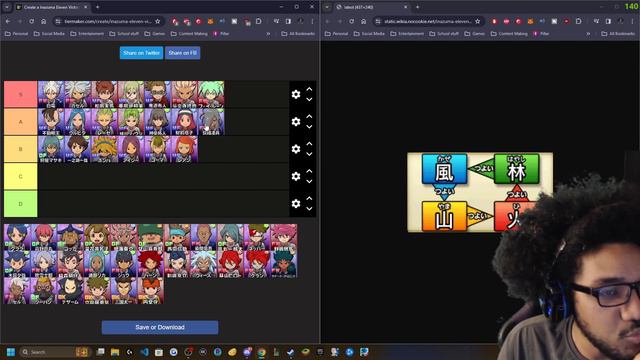Select the wikia image tab in second window
Viewport: 640px width, 360px height.
click(371, 7)
